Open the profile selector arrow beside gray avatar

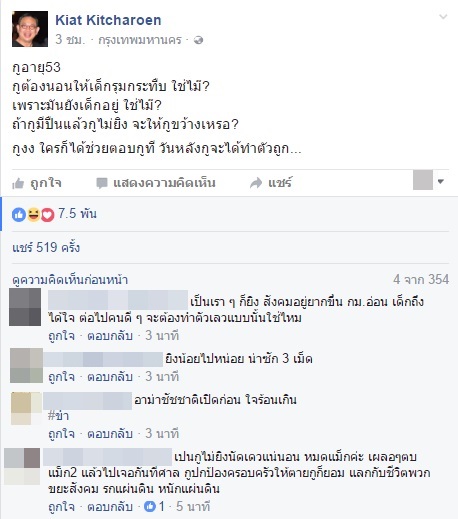441,181
